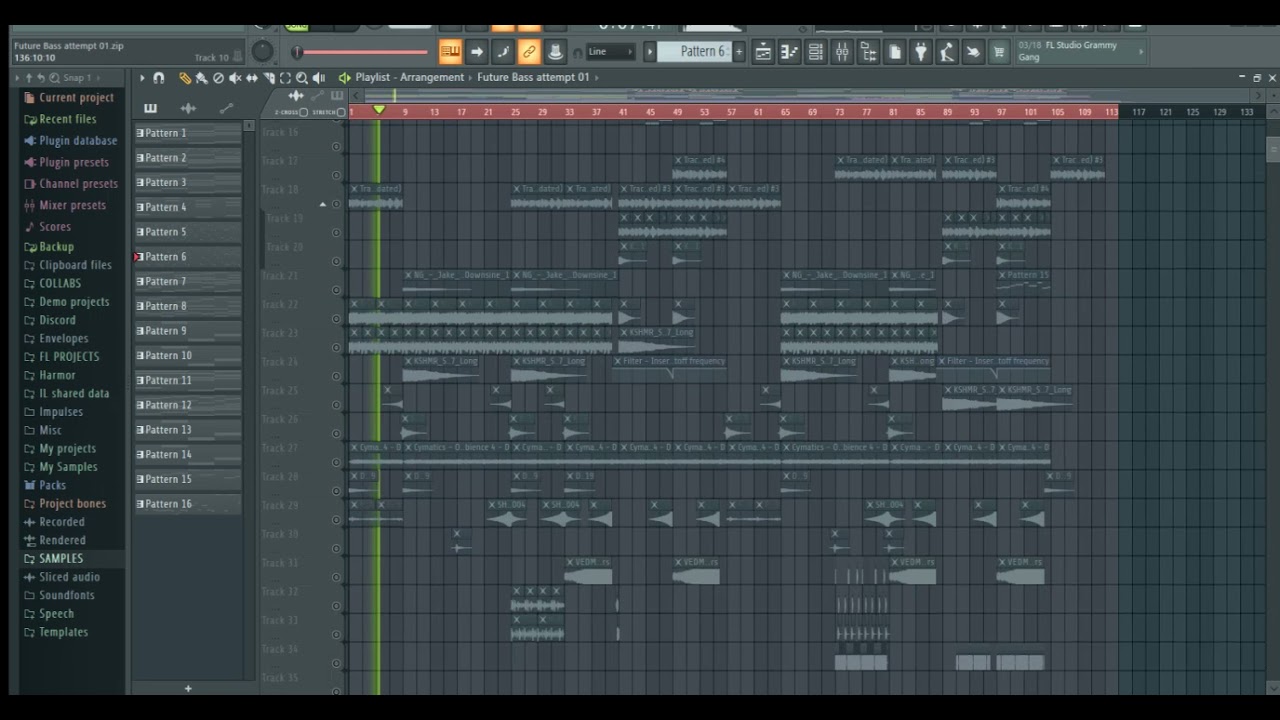This screenshot has width=1280, height=720.
Task: Click the green playhead marker on timeline
Action: pos(379,110)
